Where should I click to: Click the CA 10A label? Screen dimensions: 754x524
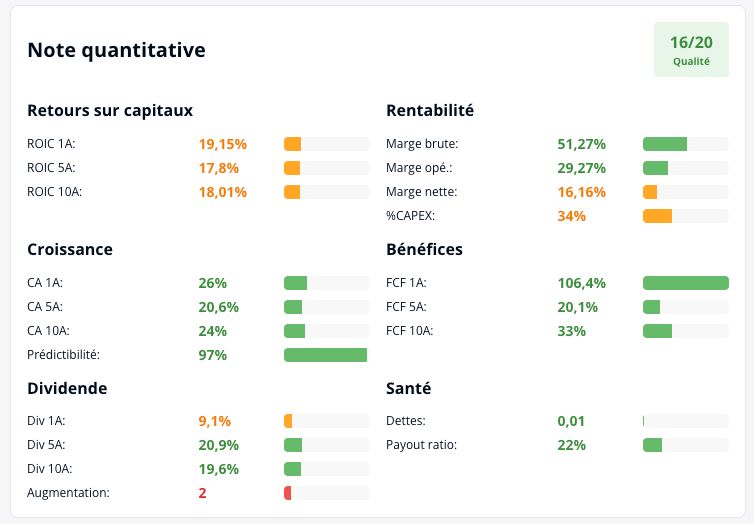[48, 331]
